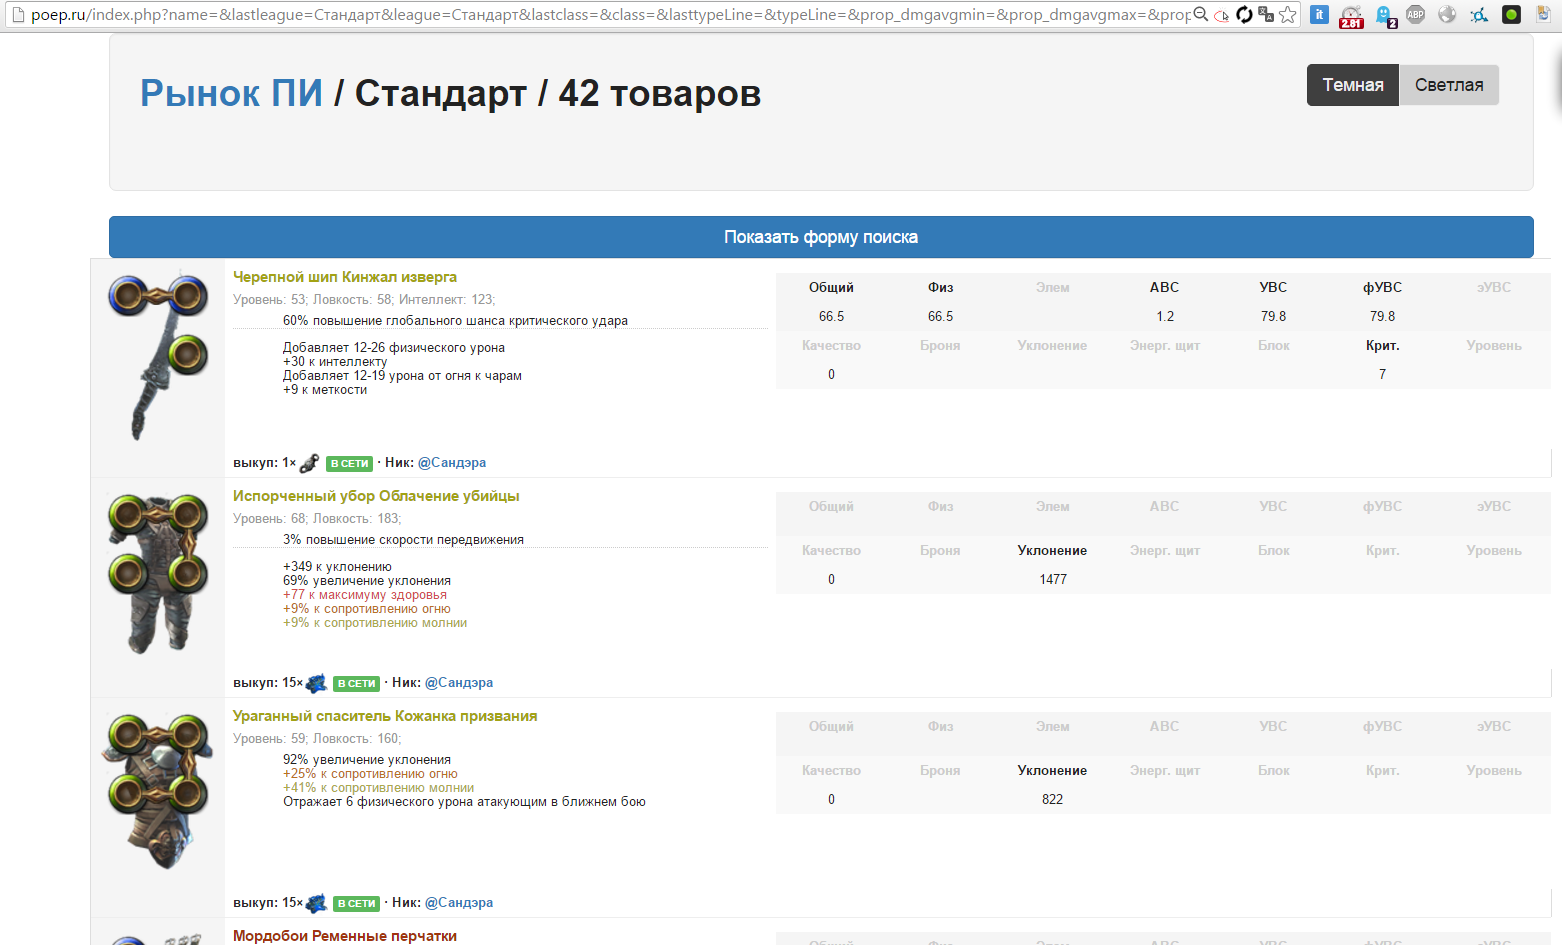This screenshot has height=945, width=1562.
Task: Click В СЕТИ badge on Испорченный убор listing
Action: [x=357, y=684]
